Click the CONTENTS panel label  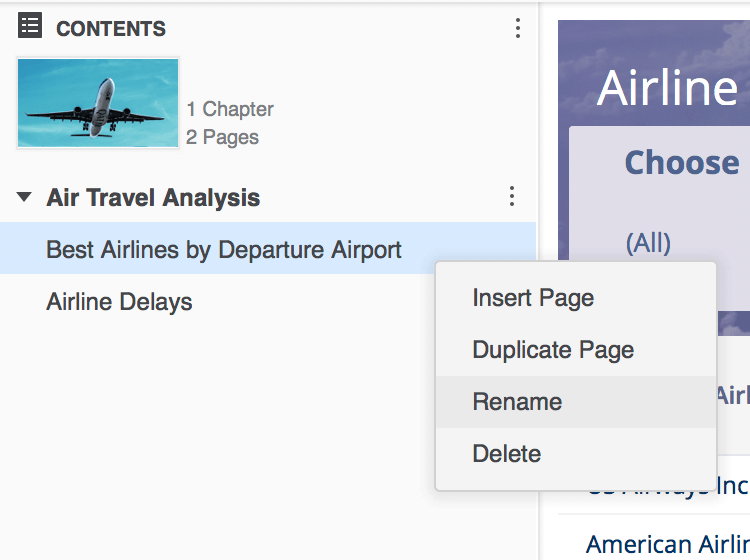click(x=111, y=29)
